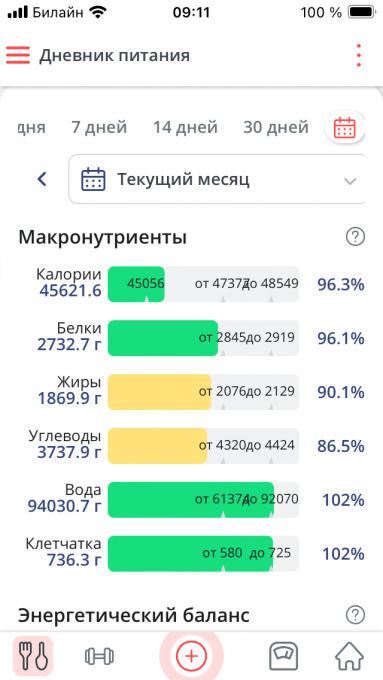Open the weight scale tab
Viewport: 383px width, 680px height.
283,656
